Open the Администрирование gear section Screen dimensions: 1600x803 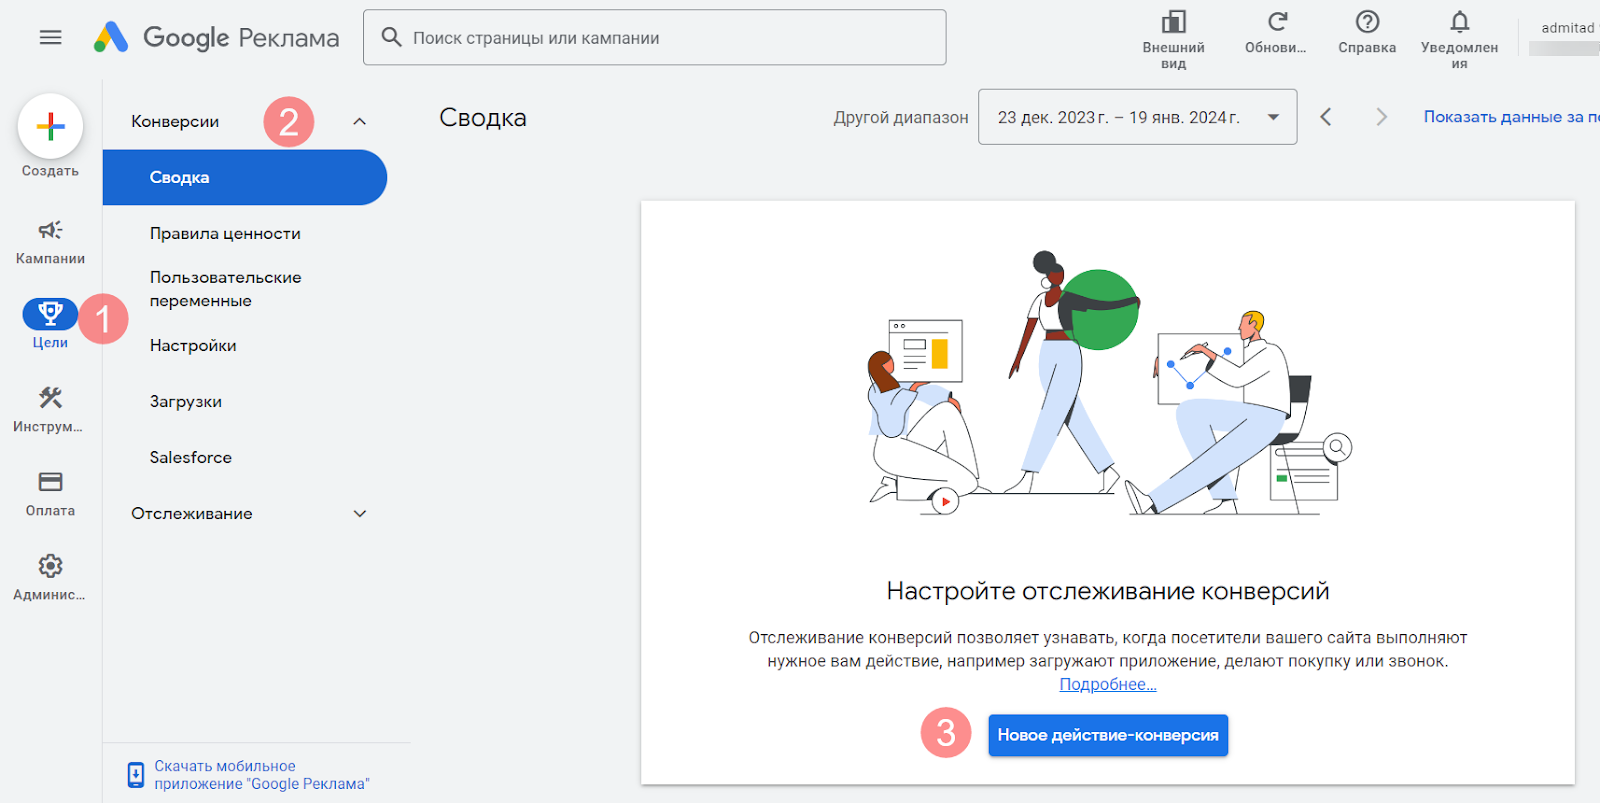pyautogui.click(x=50, y=567)
